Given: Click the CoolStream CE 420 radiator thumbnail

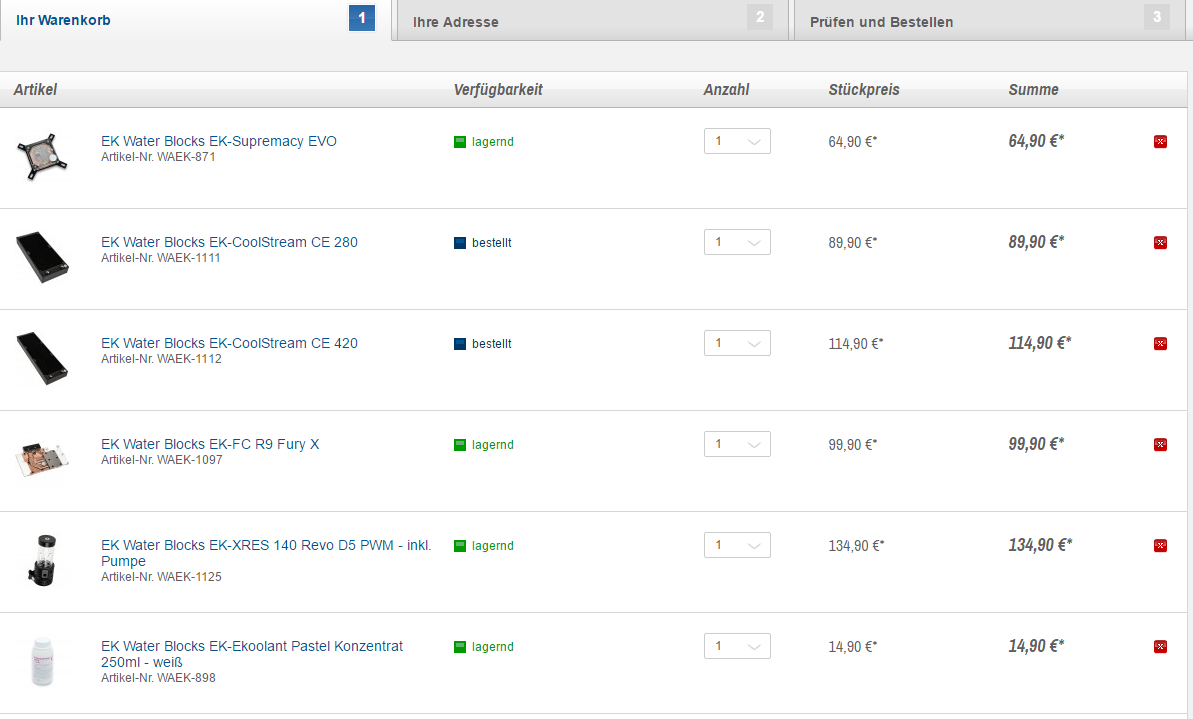Looking at the screenshot, I should [x=42, y=358].
